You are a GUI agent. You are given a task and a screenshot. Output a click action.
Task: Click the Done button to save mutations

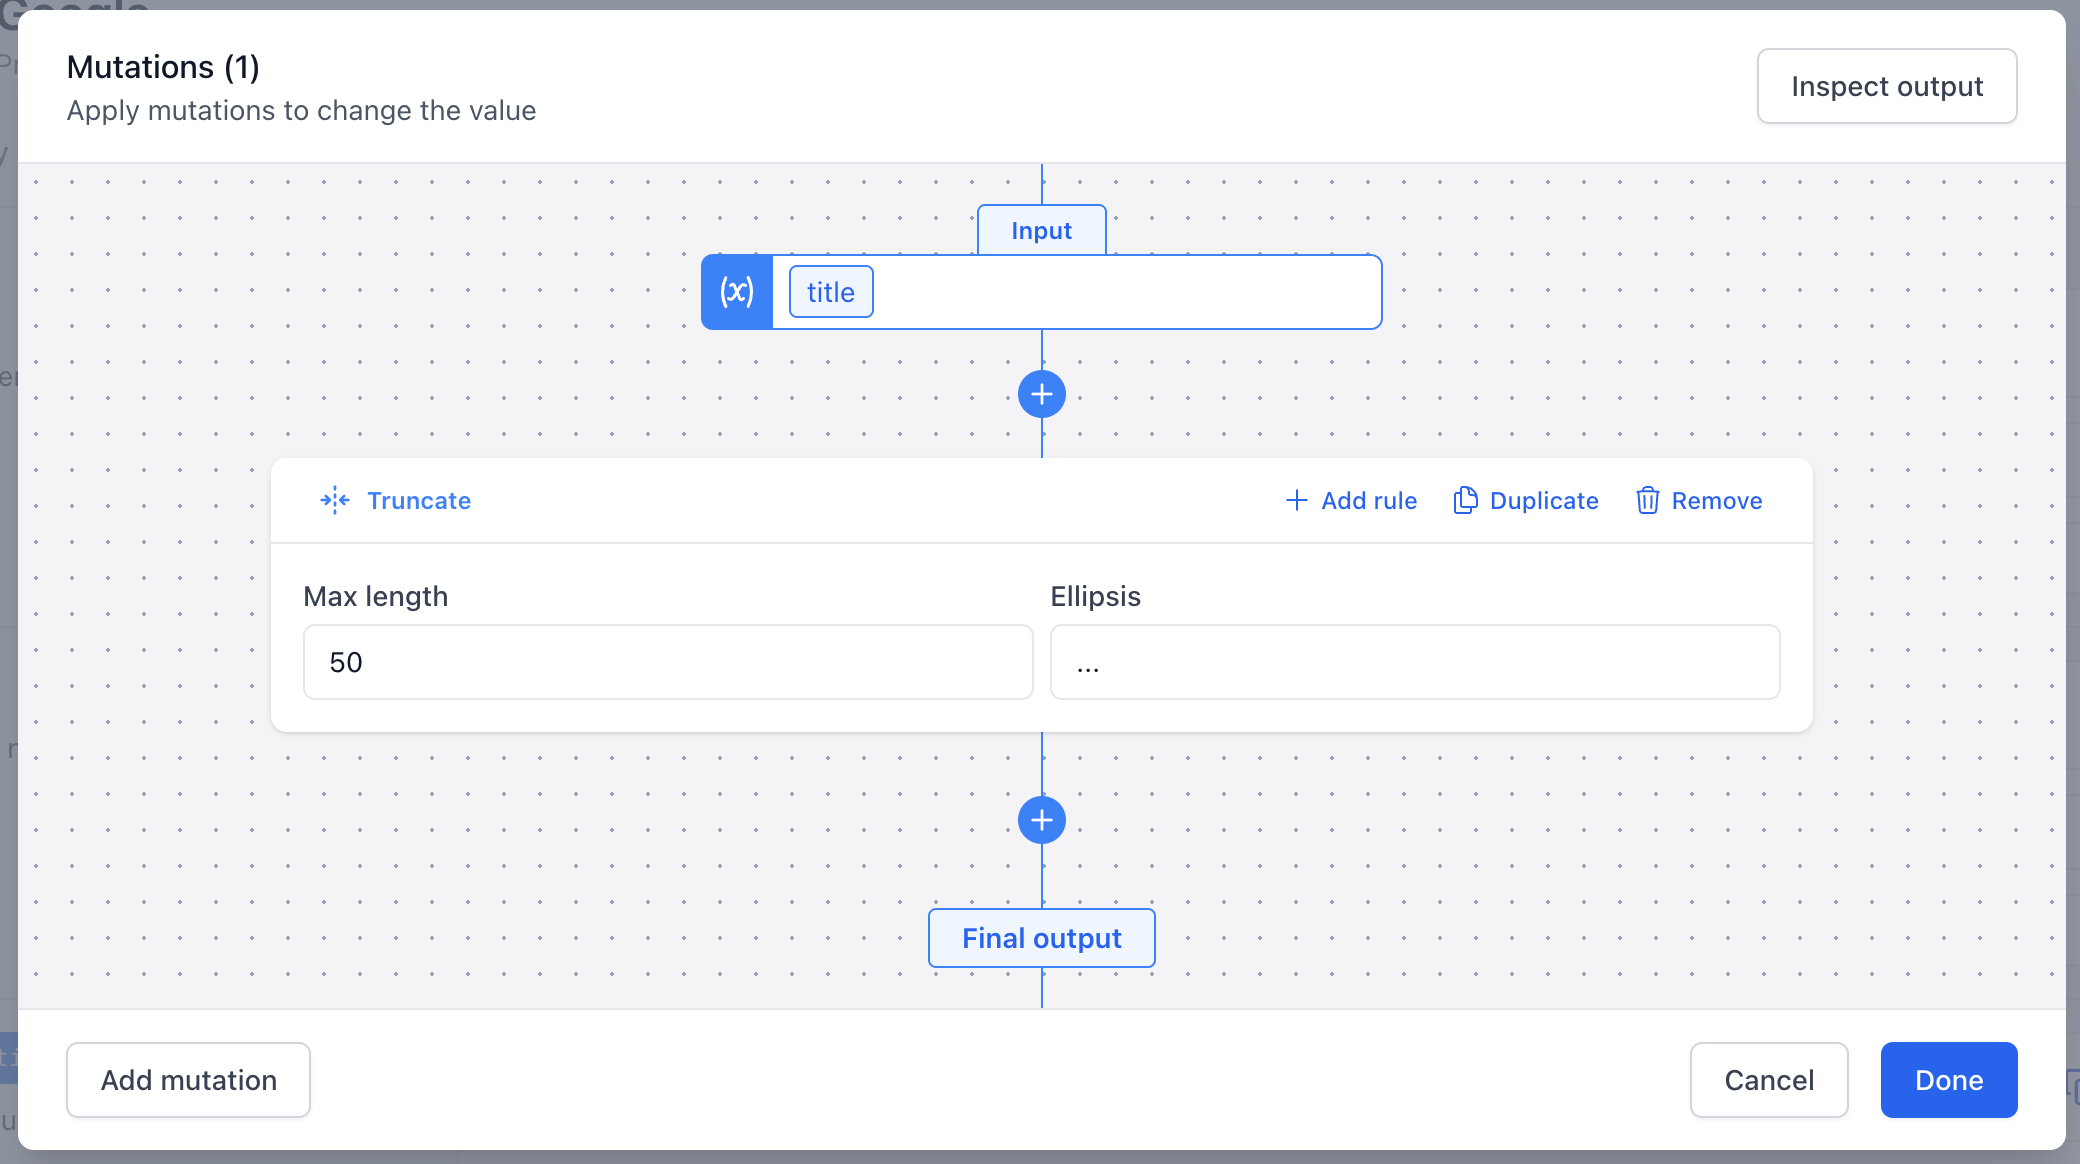click(1948, 1080)
